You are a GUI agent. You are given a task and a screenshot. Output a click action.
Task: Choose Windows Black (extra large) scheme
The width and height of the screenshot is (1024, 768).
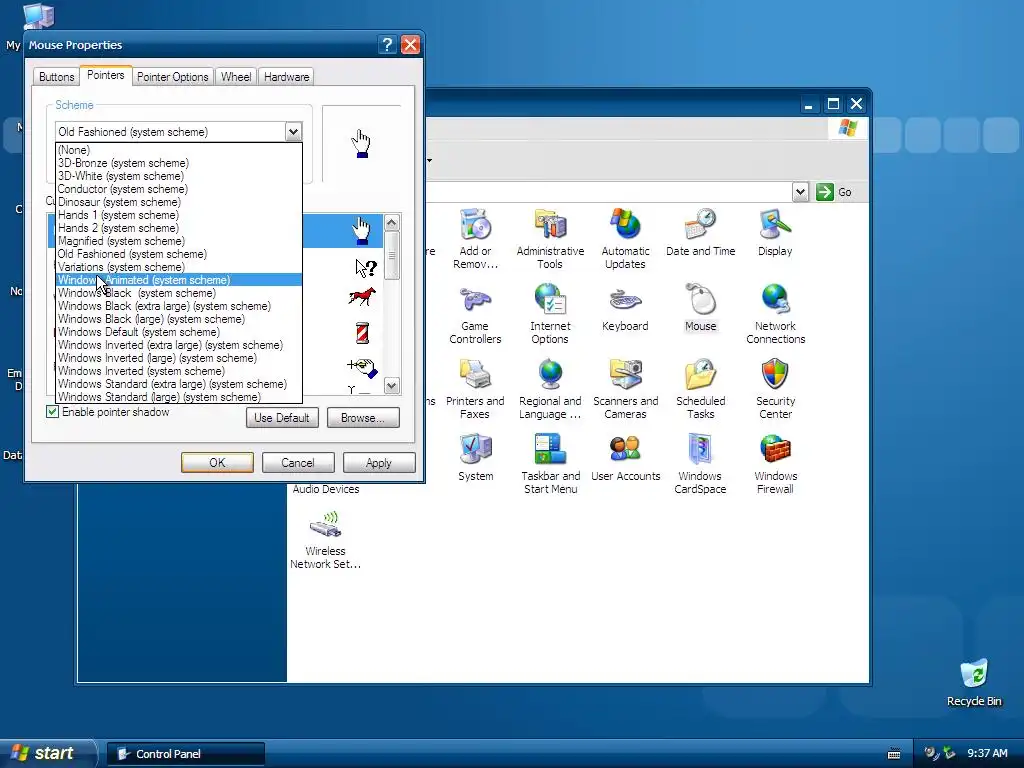[178, 306]
